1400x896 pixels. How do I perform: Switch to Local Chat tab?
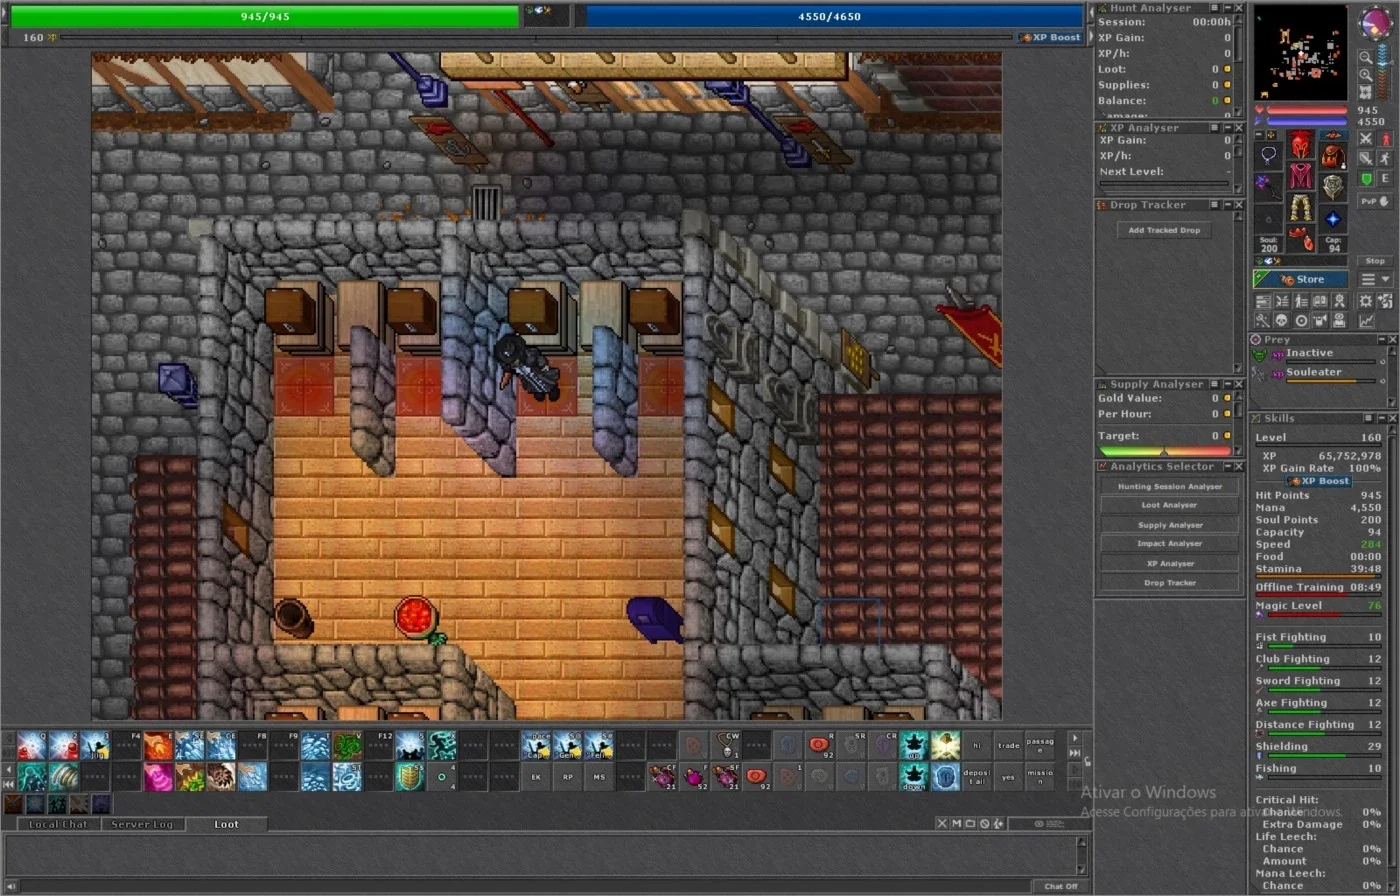59,824
